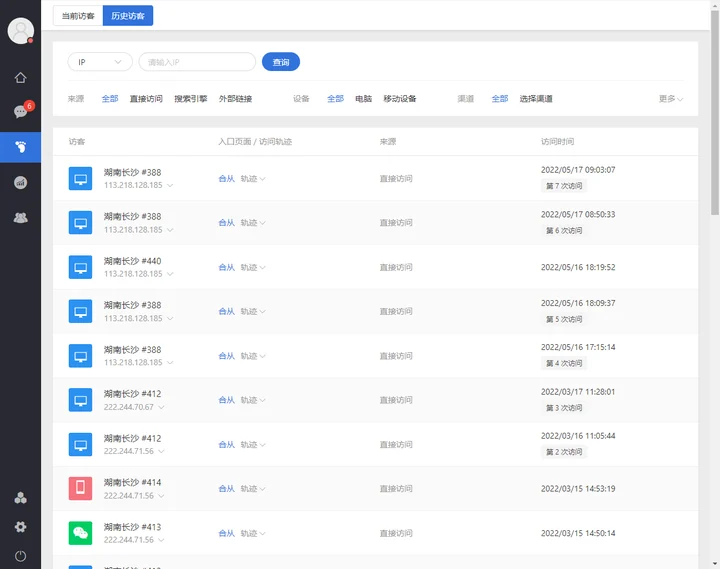The image size is (720, 569).
Task: Click desktop icon for 2022/03/17 visit
Action: pos(80,400)
